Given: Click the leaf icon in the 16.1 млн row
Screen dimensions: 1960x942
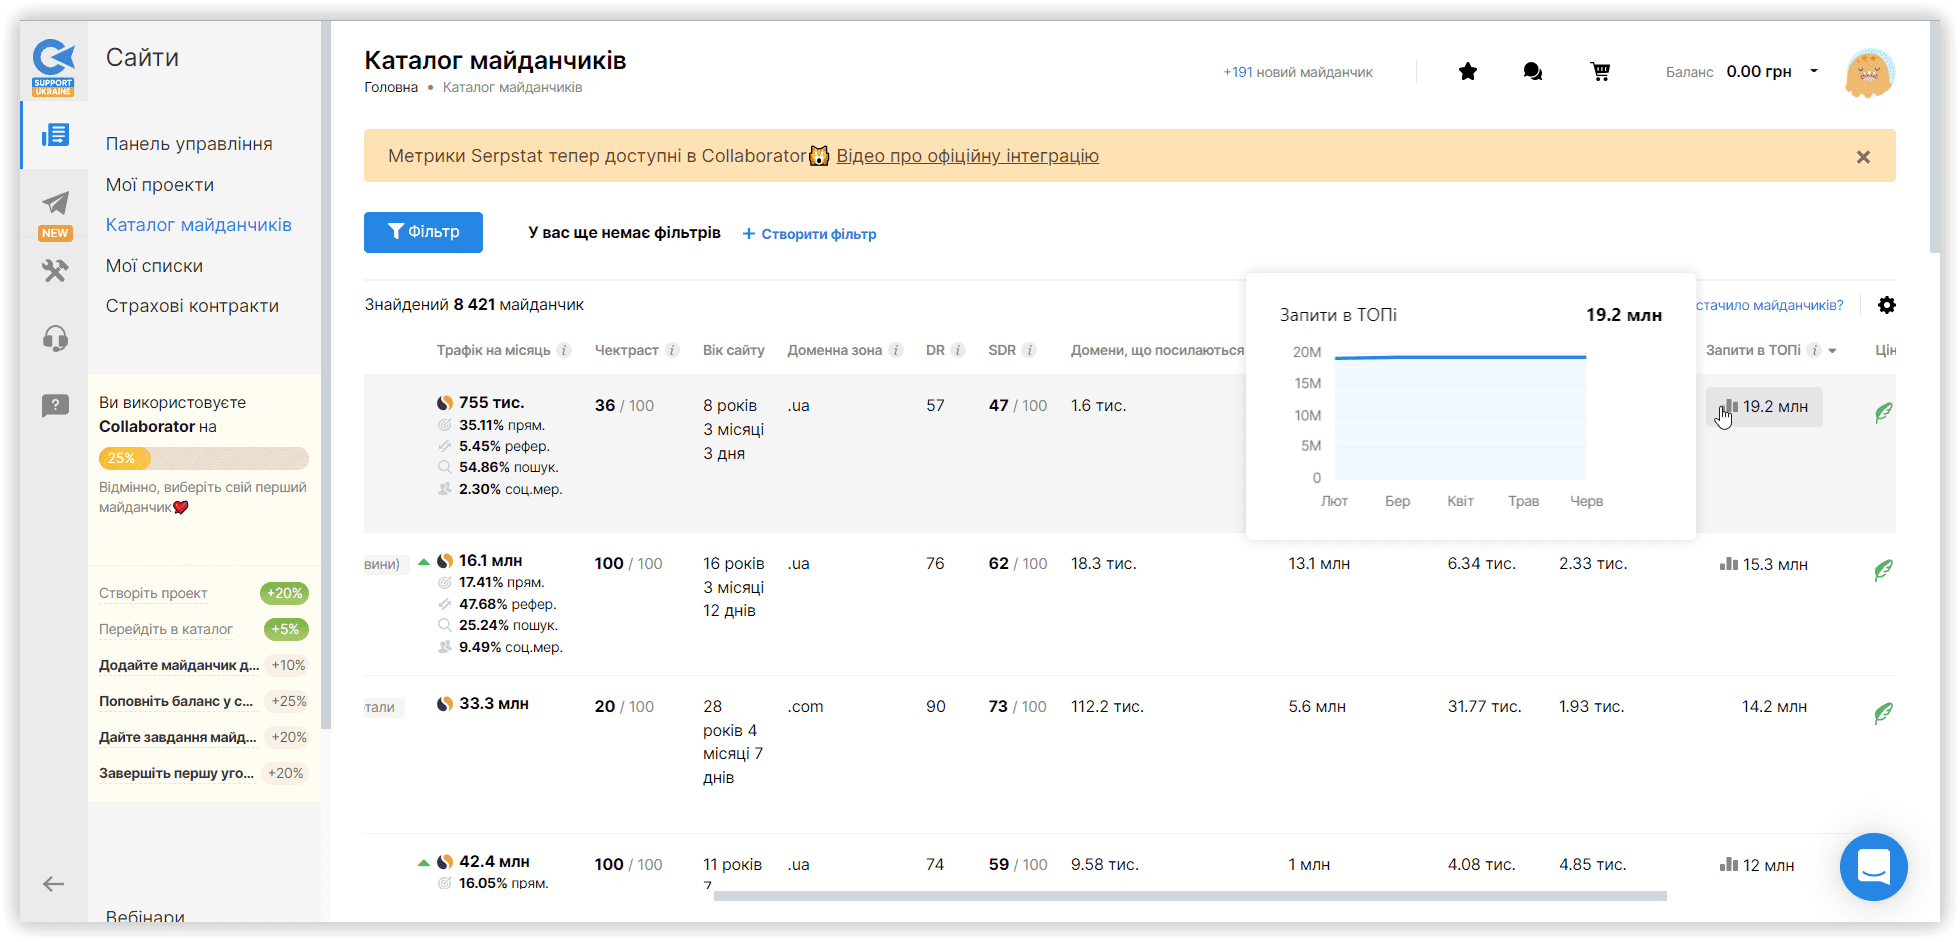Looking at the screenshot, I should click(1884, 570).
